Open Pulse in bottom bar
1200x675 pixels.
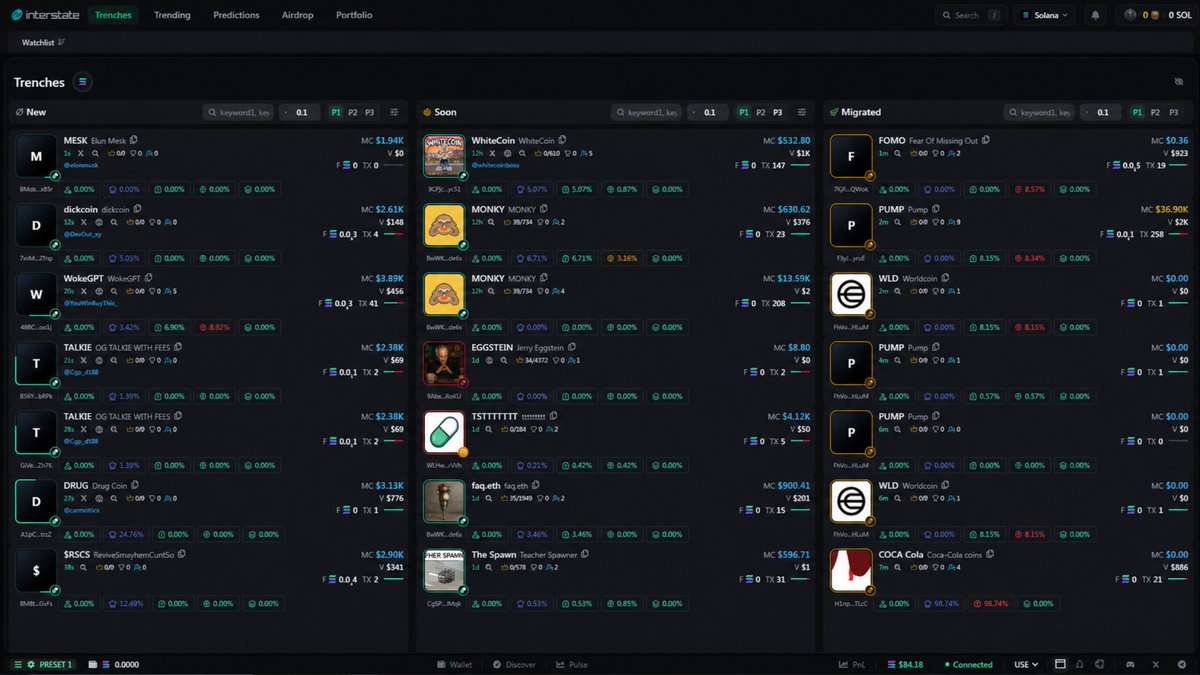573,664
